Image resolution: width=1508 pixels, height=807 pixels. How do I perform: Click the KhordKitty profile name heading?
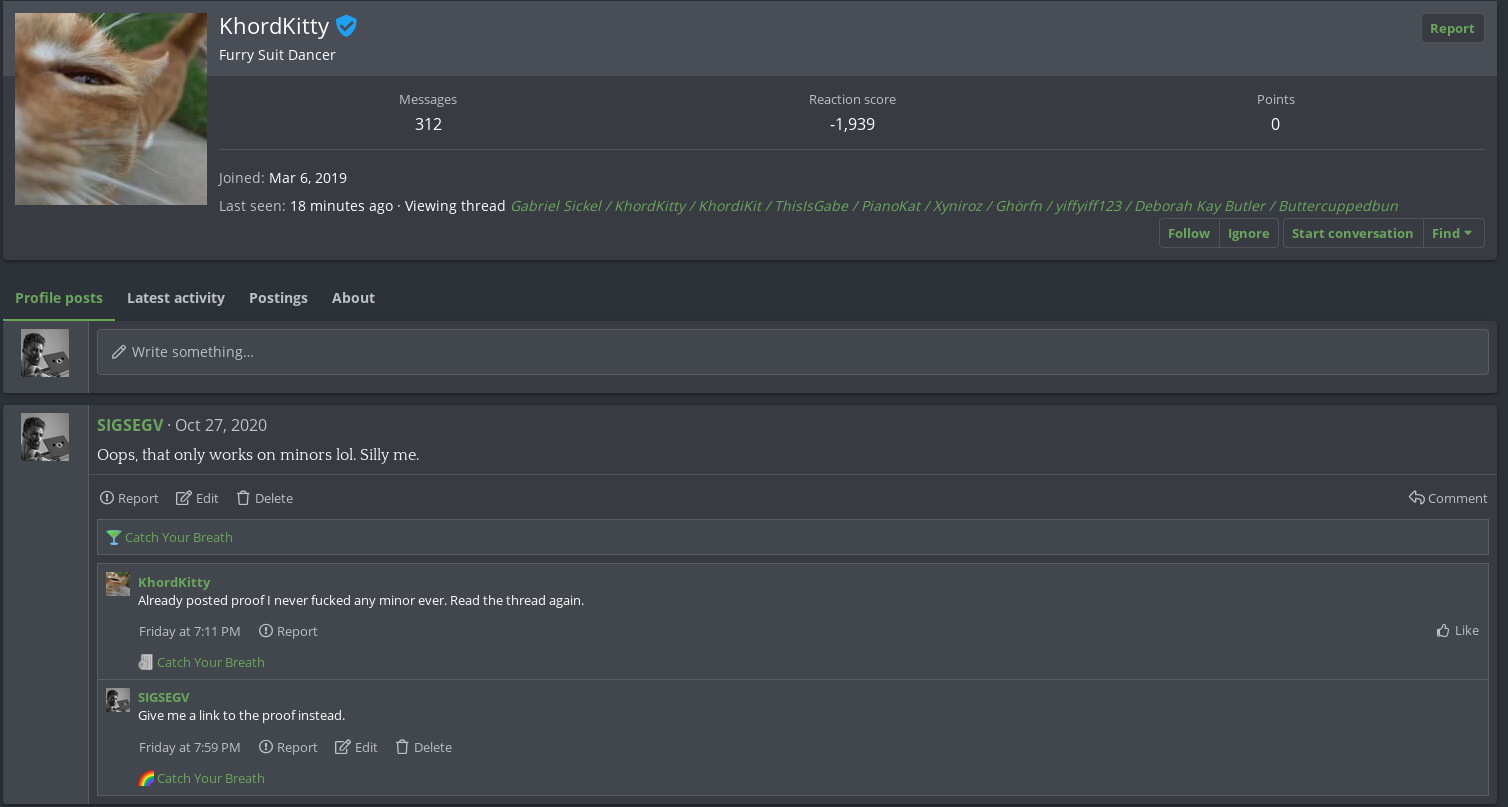pyautogui.click(x=274, y=26)
